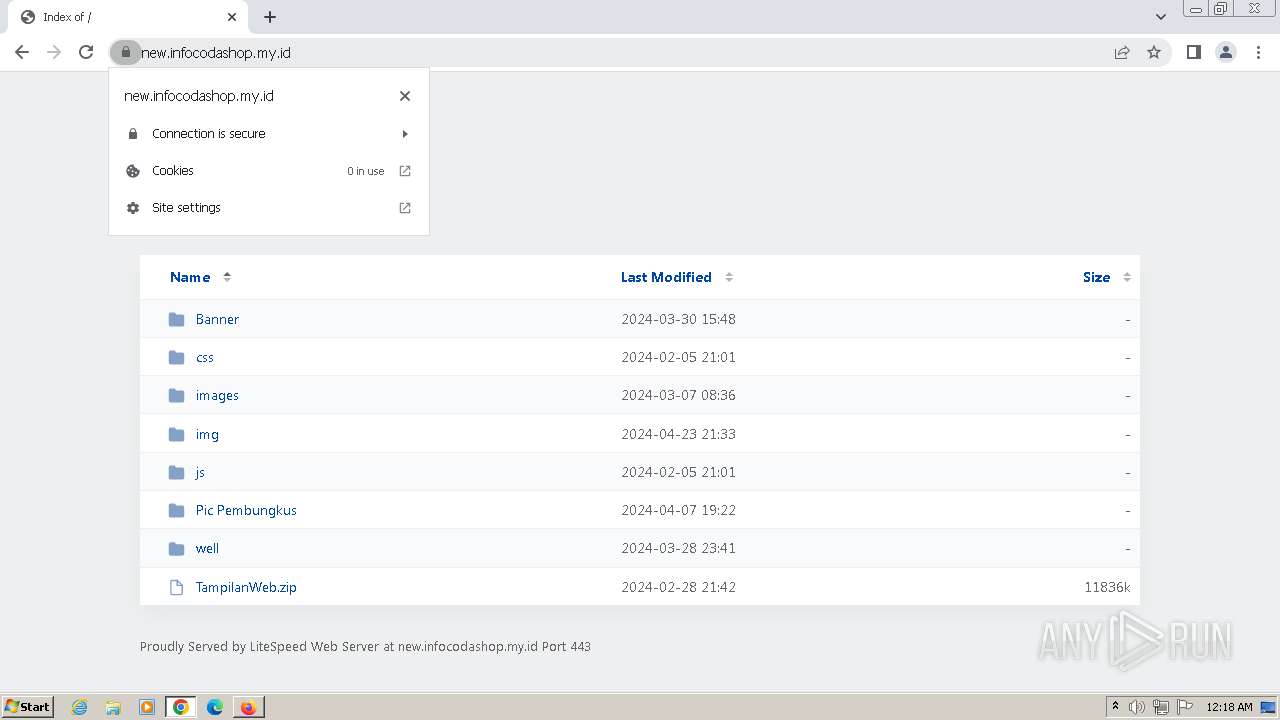The image size is (1280, 720).
Task: Switch to Chrome in the taskbar
Action: pos(181,707)
